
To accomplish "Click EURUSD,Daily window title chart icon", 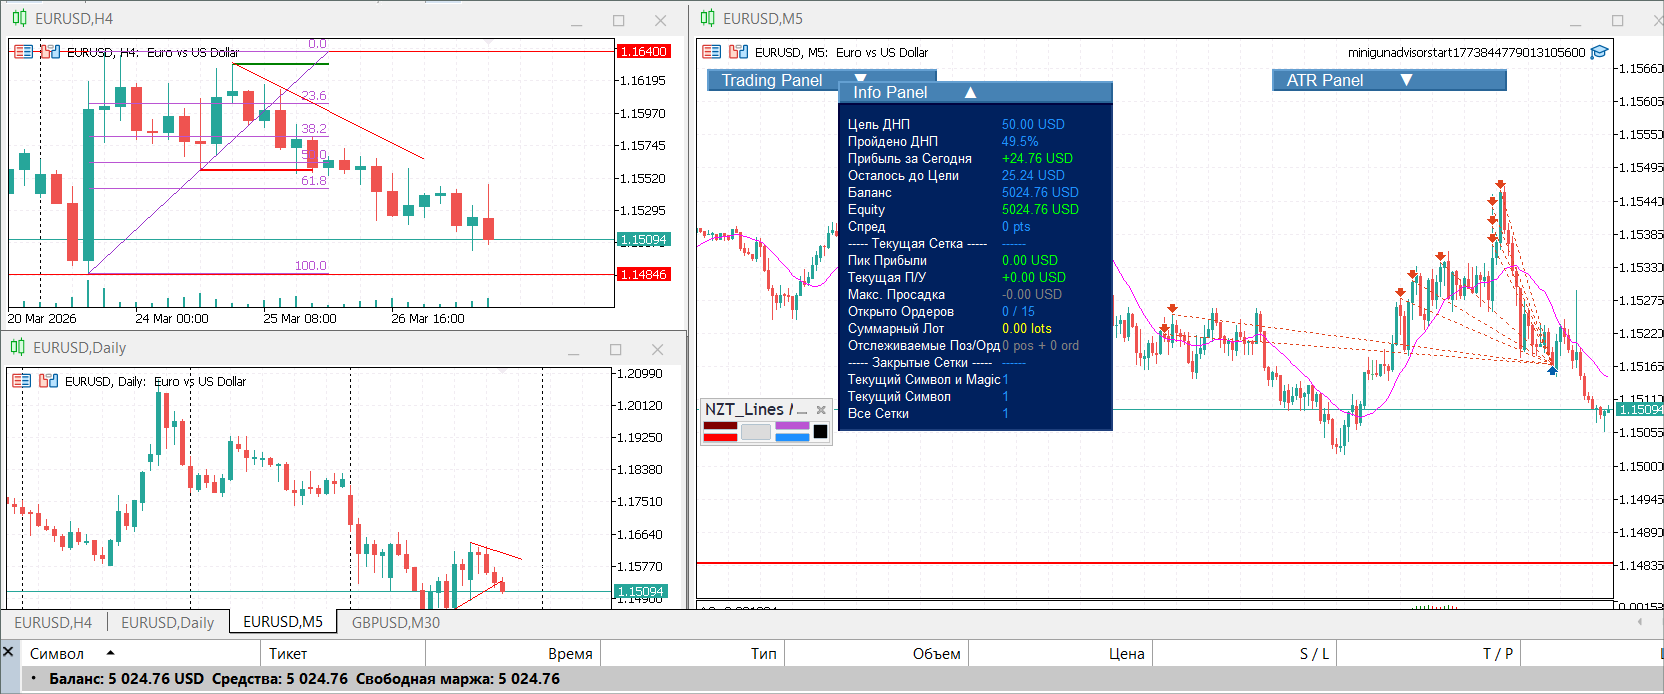I will [x=18, y=347].
